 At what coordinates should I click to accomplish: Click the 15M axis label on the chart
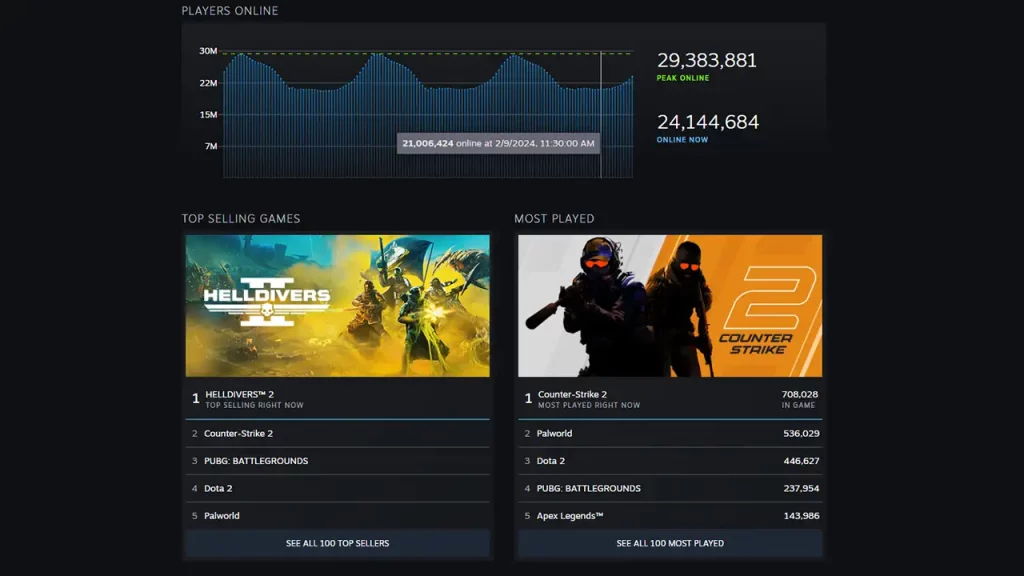click(208, 115)
